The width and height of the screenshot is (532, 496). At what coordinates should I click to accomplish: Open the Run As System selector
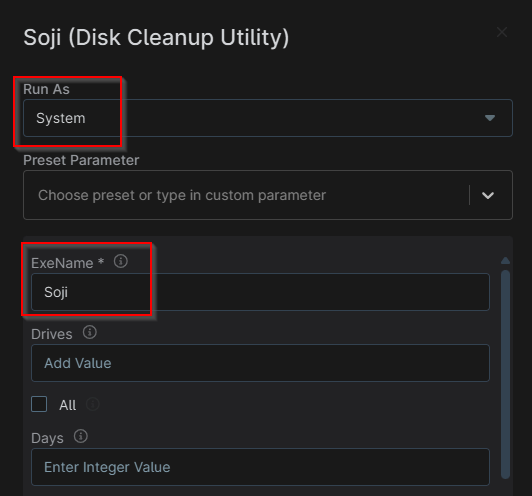268,118
